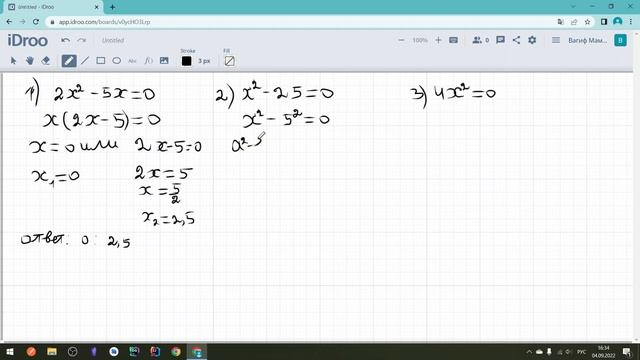Select the hand pan tool

29,61
